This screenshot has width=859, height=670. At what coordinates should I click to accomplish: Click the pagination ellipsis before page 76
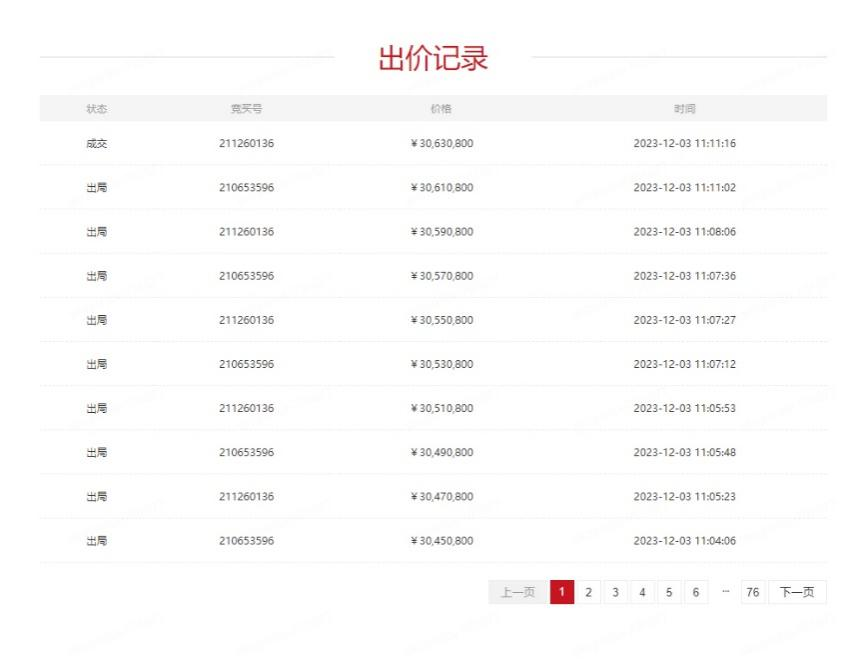tap(725, 592)
